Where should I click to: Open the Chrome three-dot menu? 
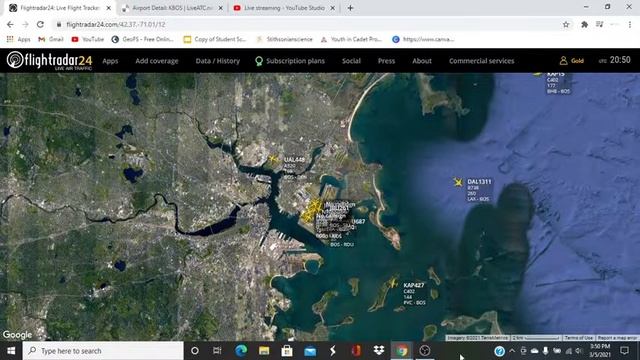(x=630, y=24)
